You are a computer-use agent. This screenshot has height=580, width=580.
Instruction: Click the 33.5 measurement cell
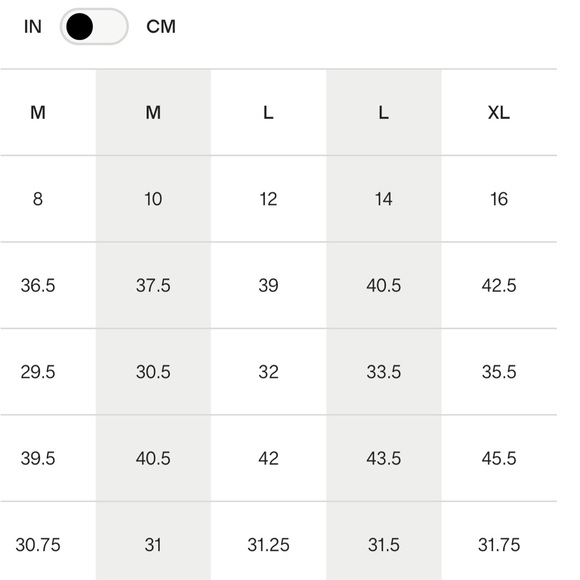pos(384,372)
